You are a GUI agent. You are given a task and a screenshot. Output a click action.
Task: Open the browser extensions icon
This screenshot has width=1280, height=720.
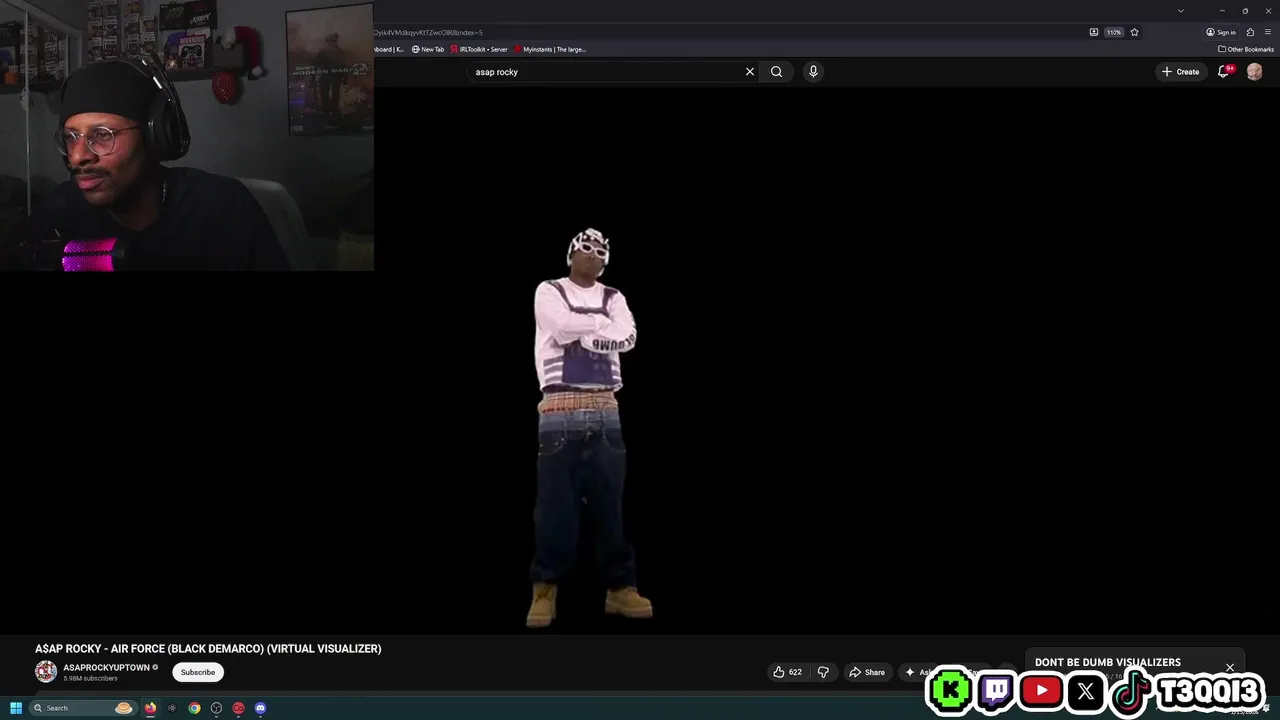[x=1250, y=32]
